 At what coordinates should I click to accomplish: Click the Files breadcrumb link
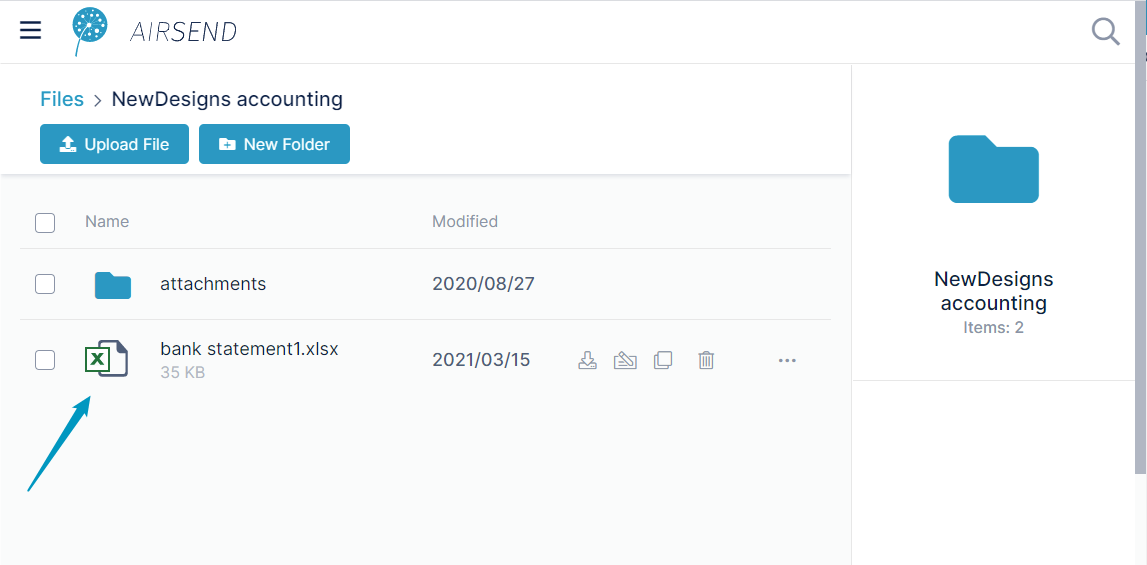point(62,99)
